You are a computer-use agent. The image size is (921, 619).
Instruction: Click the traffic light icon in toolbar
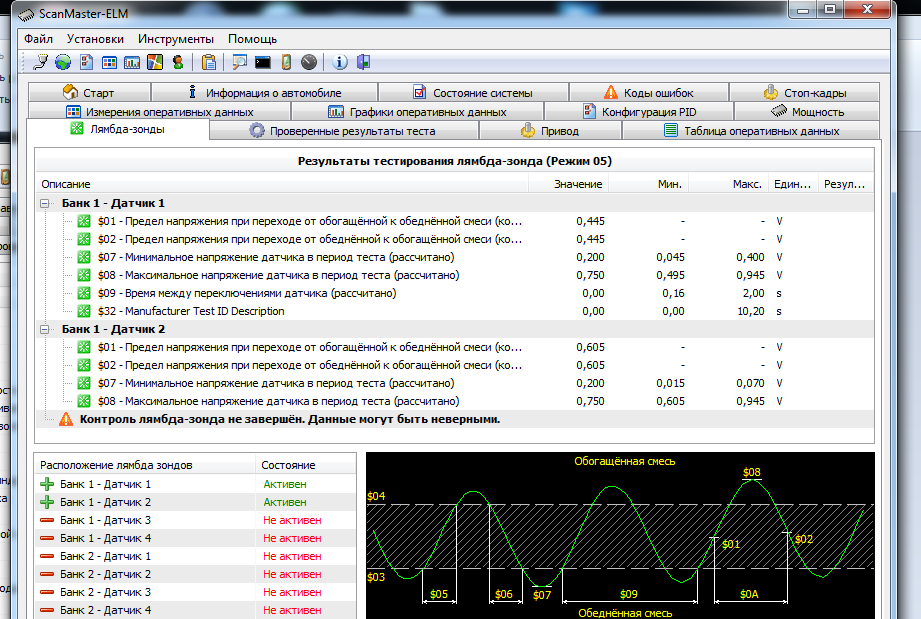click(x=178, y=62)
